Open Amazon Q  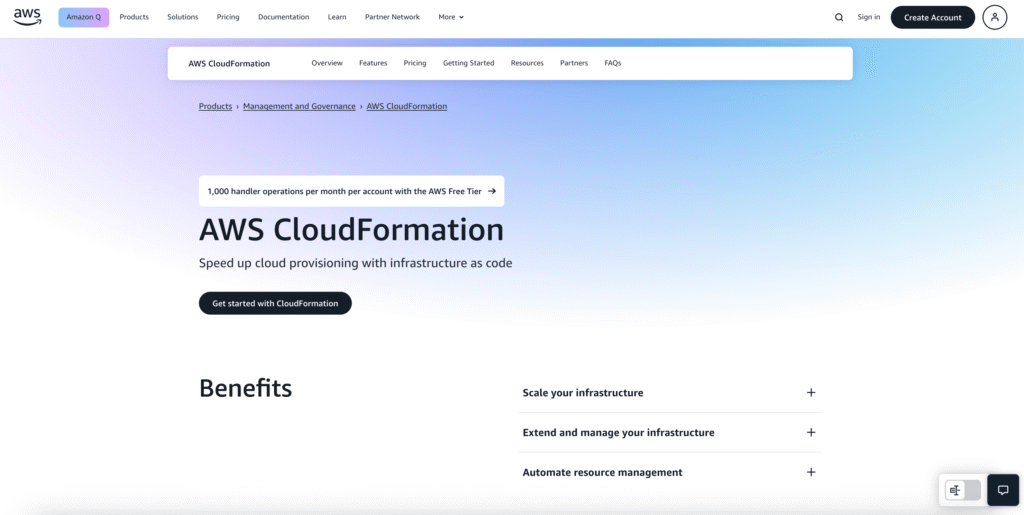[84, 18]
